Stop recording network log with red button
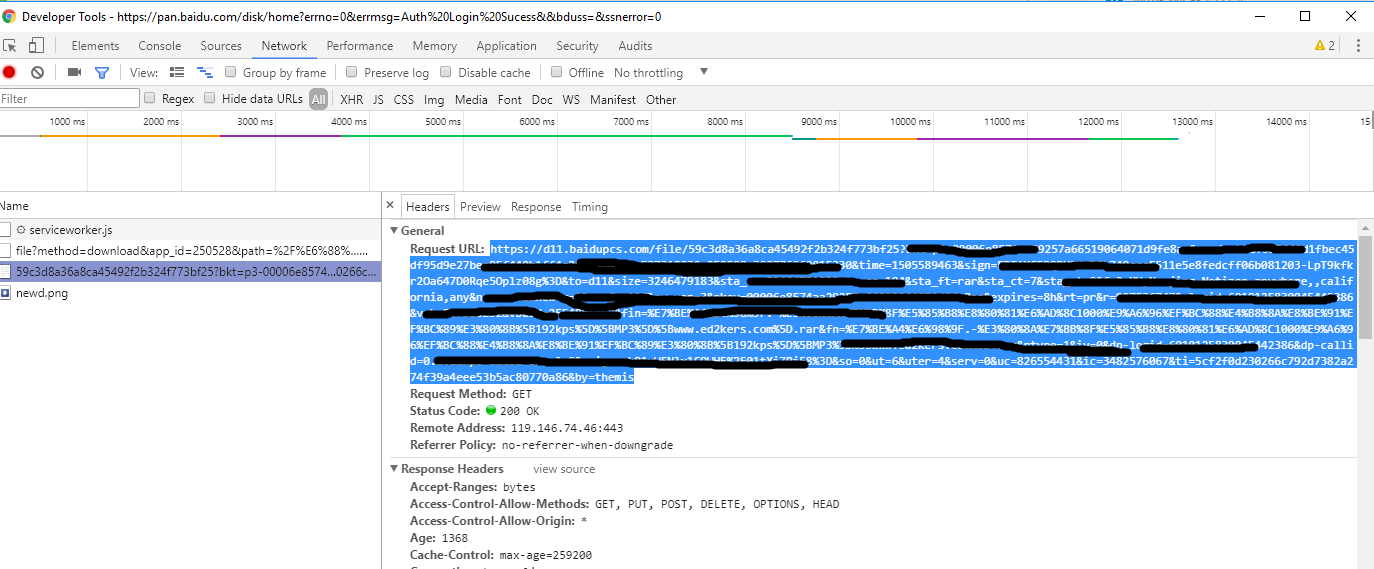Screen dimensions: 1374x569 pyautogui.click(x=9, y=72)
